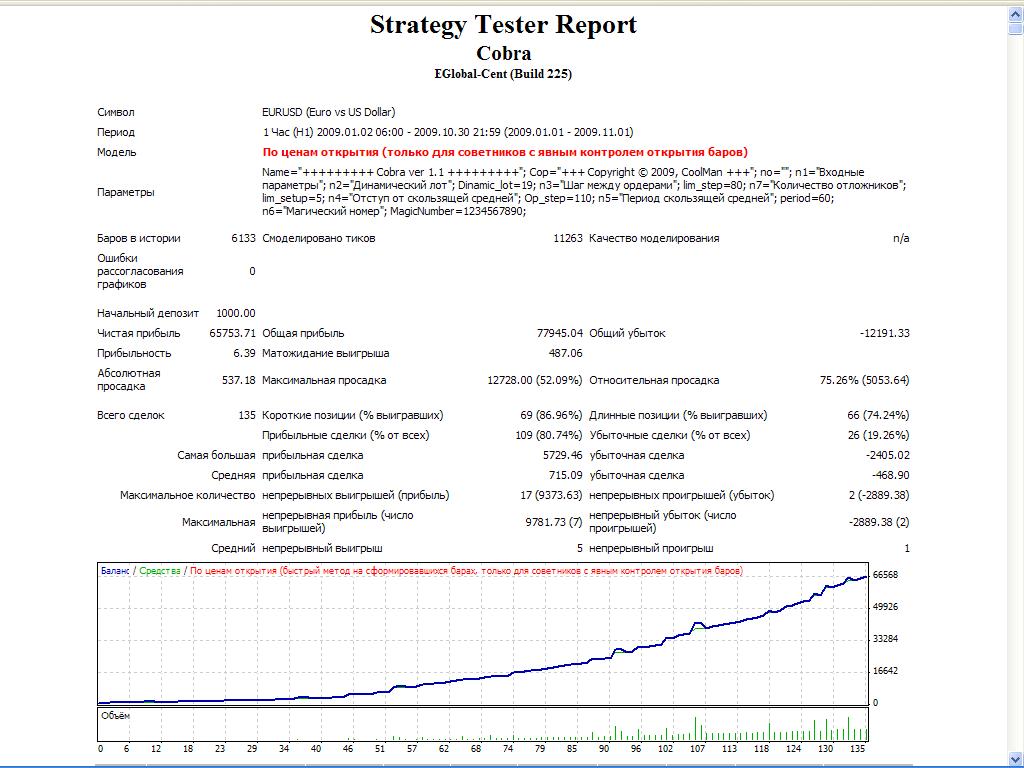The image size is (1024, 768).
Task: Click the maximal drawdown value 12728.00 (52.09%)
Action: point(534,380)
